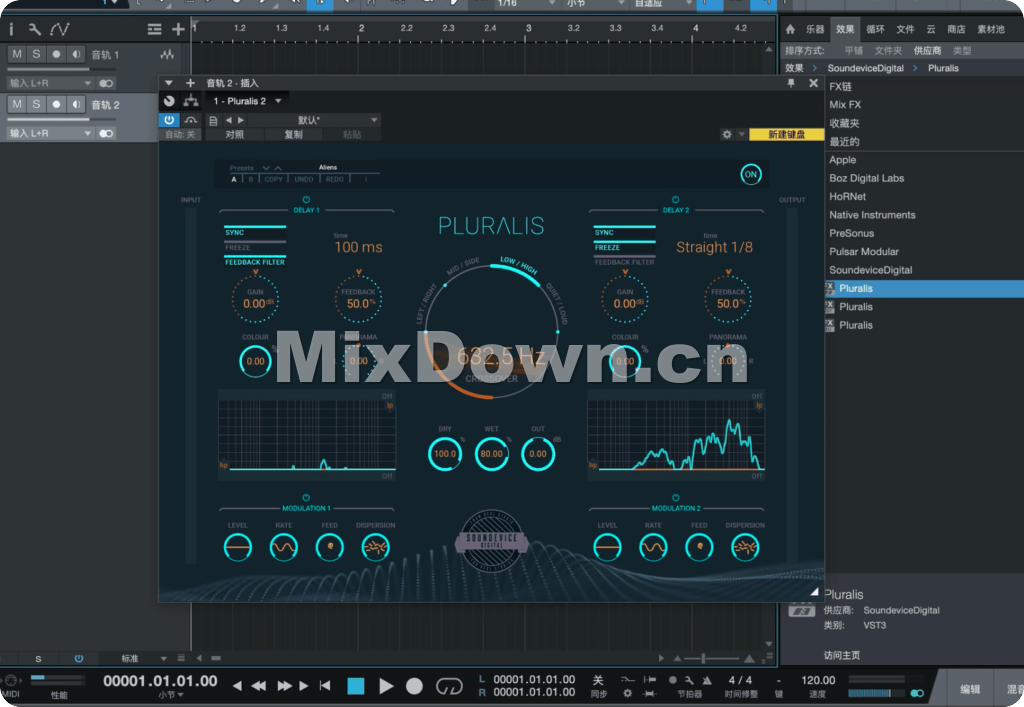The height and width of the screenshot is (707, 1024).
Task: Switch to 文件 browser tab
Action: point(905,29)
